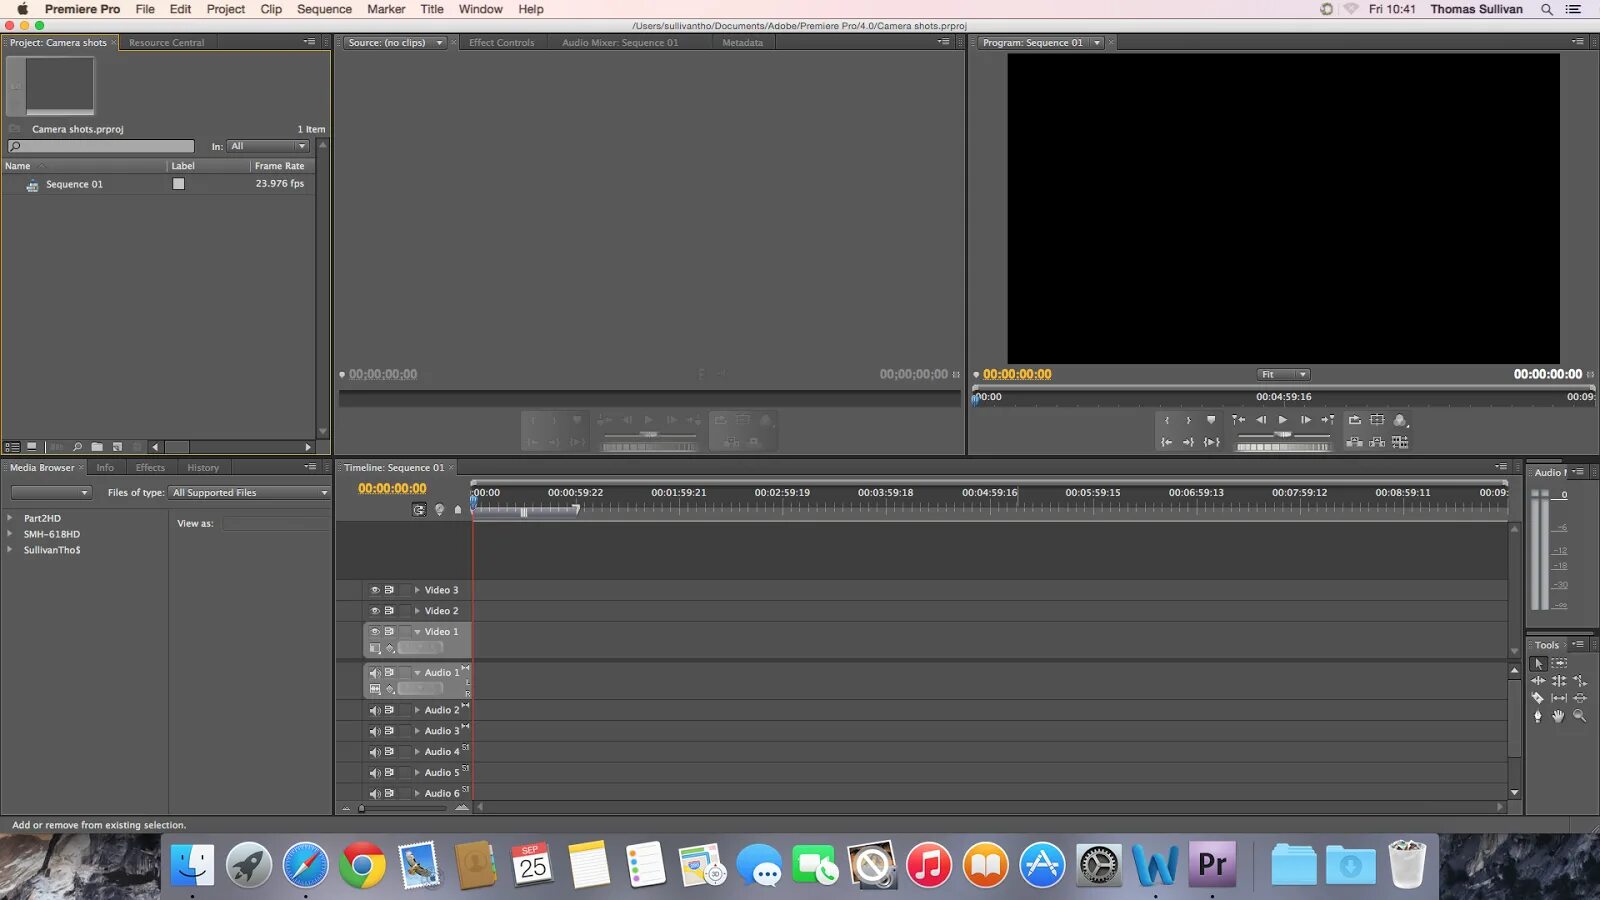Play the sequence in Program monitor
1600x900 pixels.
point(1283,420)
